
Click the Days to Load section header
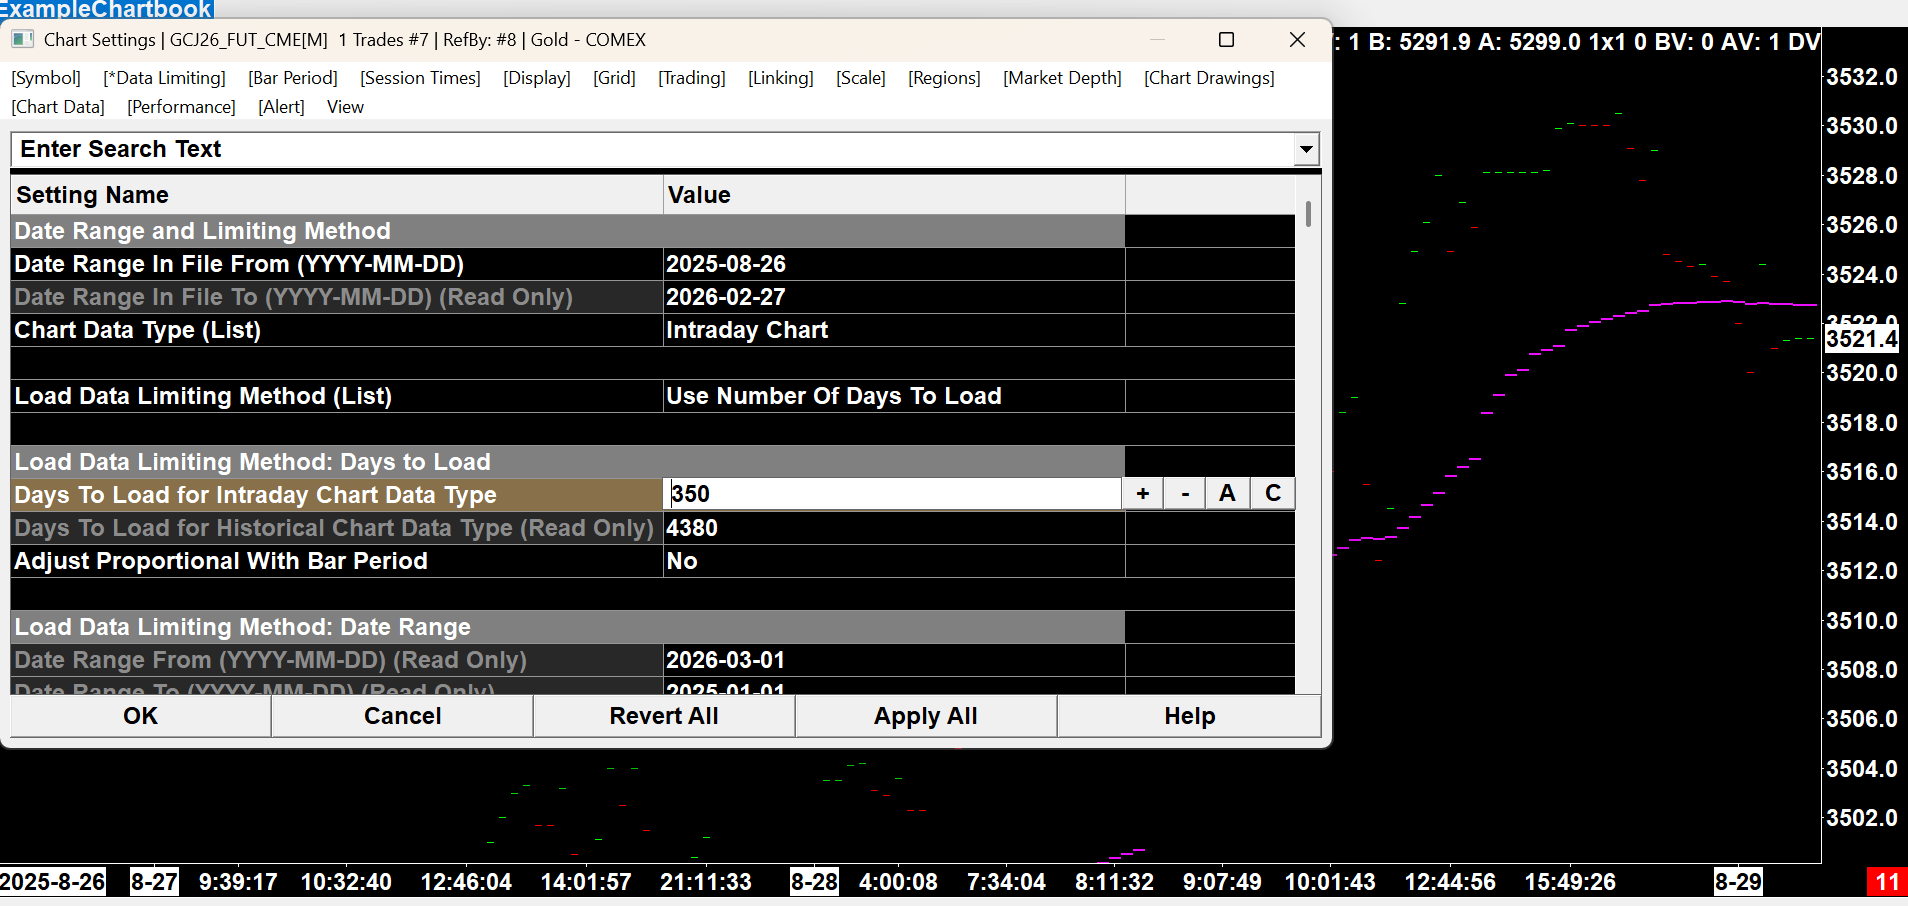(x=567, y=462)
